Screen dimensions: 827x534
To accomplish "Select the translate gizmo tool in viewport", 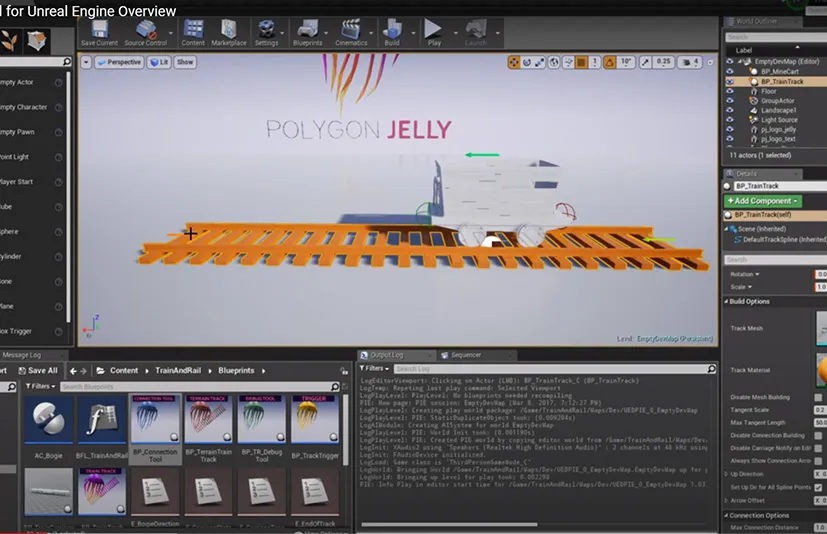I will 513,62.
